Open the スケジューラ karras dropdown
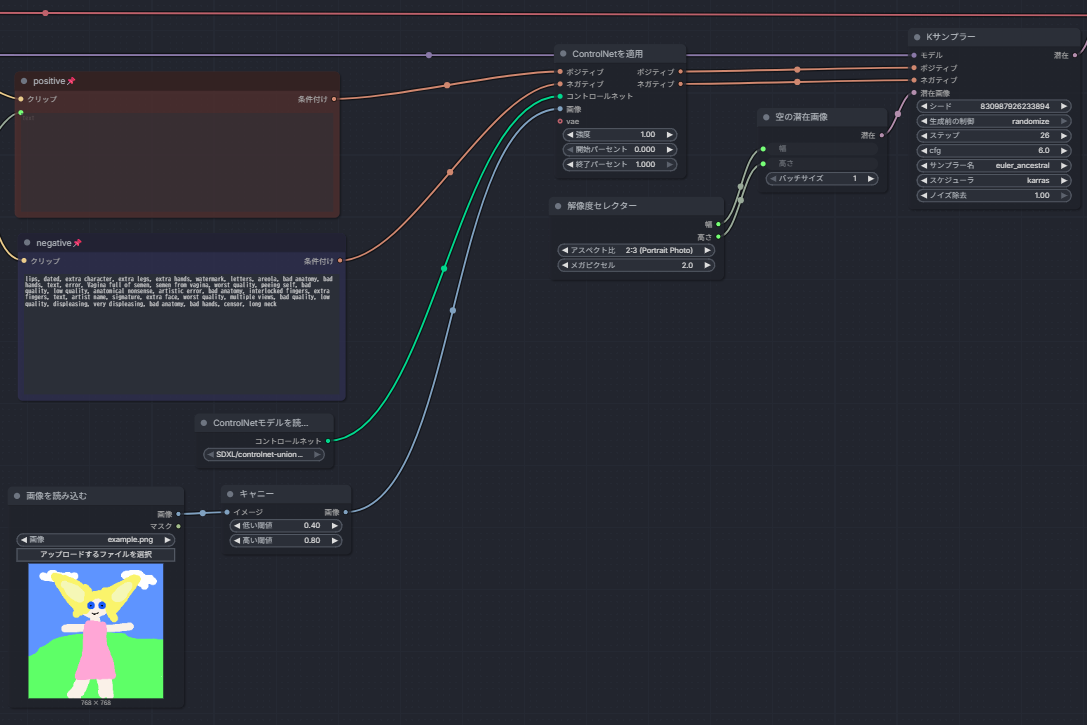The image size is (1087, 725). click(x=993, y=181)
